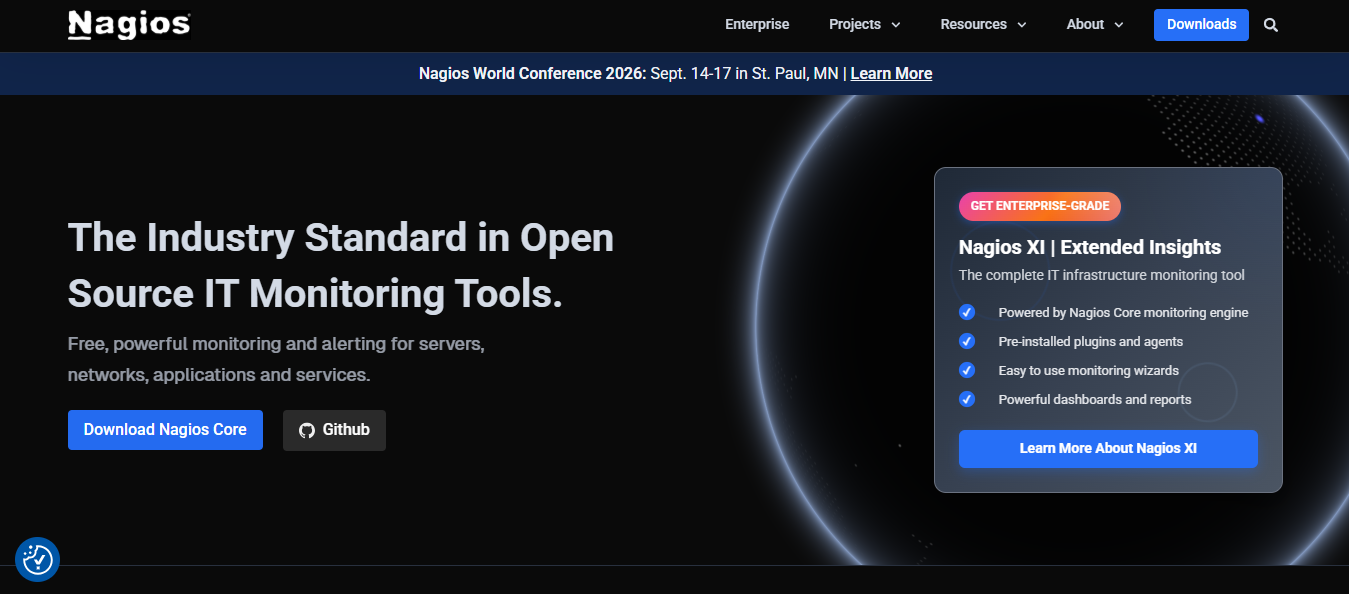Viewport: 1349px width, 594px height.
Task: Open the search magnifier icon
Action: (x=1270, y=25)
